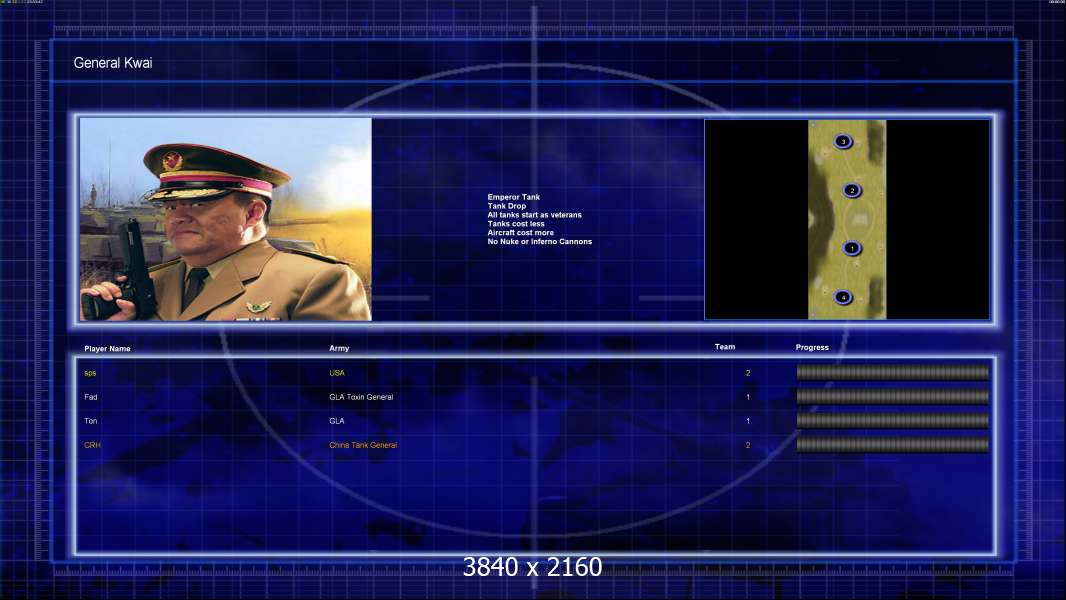The width and height of the screenshot is (1066, 600).
Task: Select player name 'CRH' in list
Action: (92, 445)
